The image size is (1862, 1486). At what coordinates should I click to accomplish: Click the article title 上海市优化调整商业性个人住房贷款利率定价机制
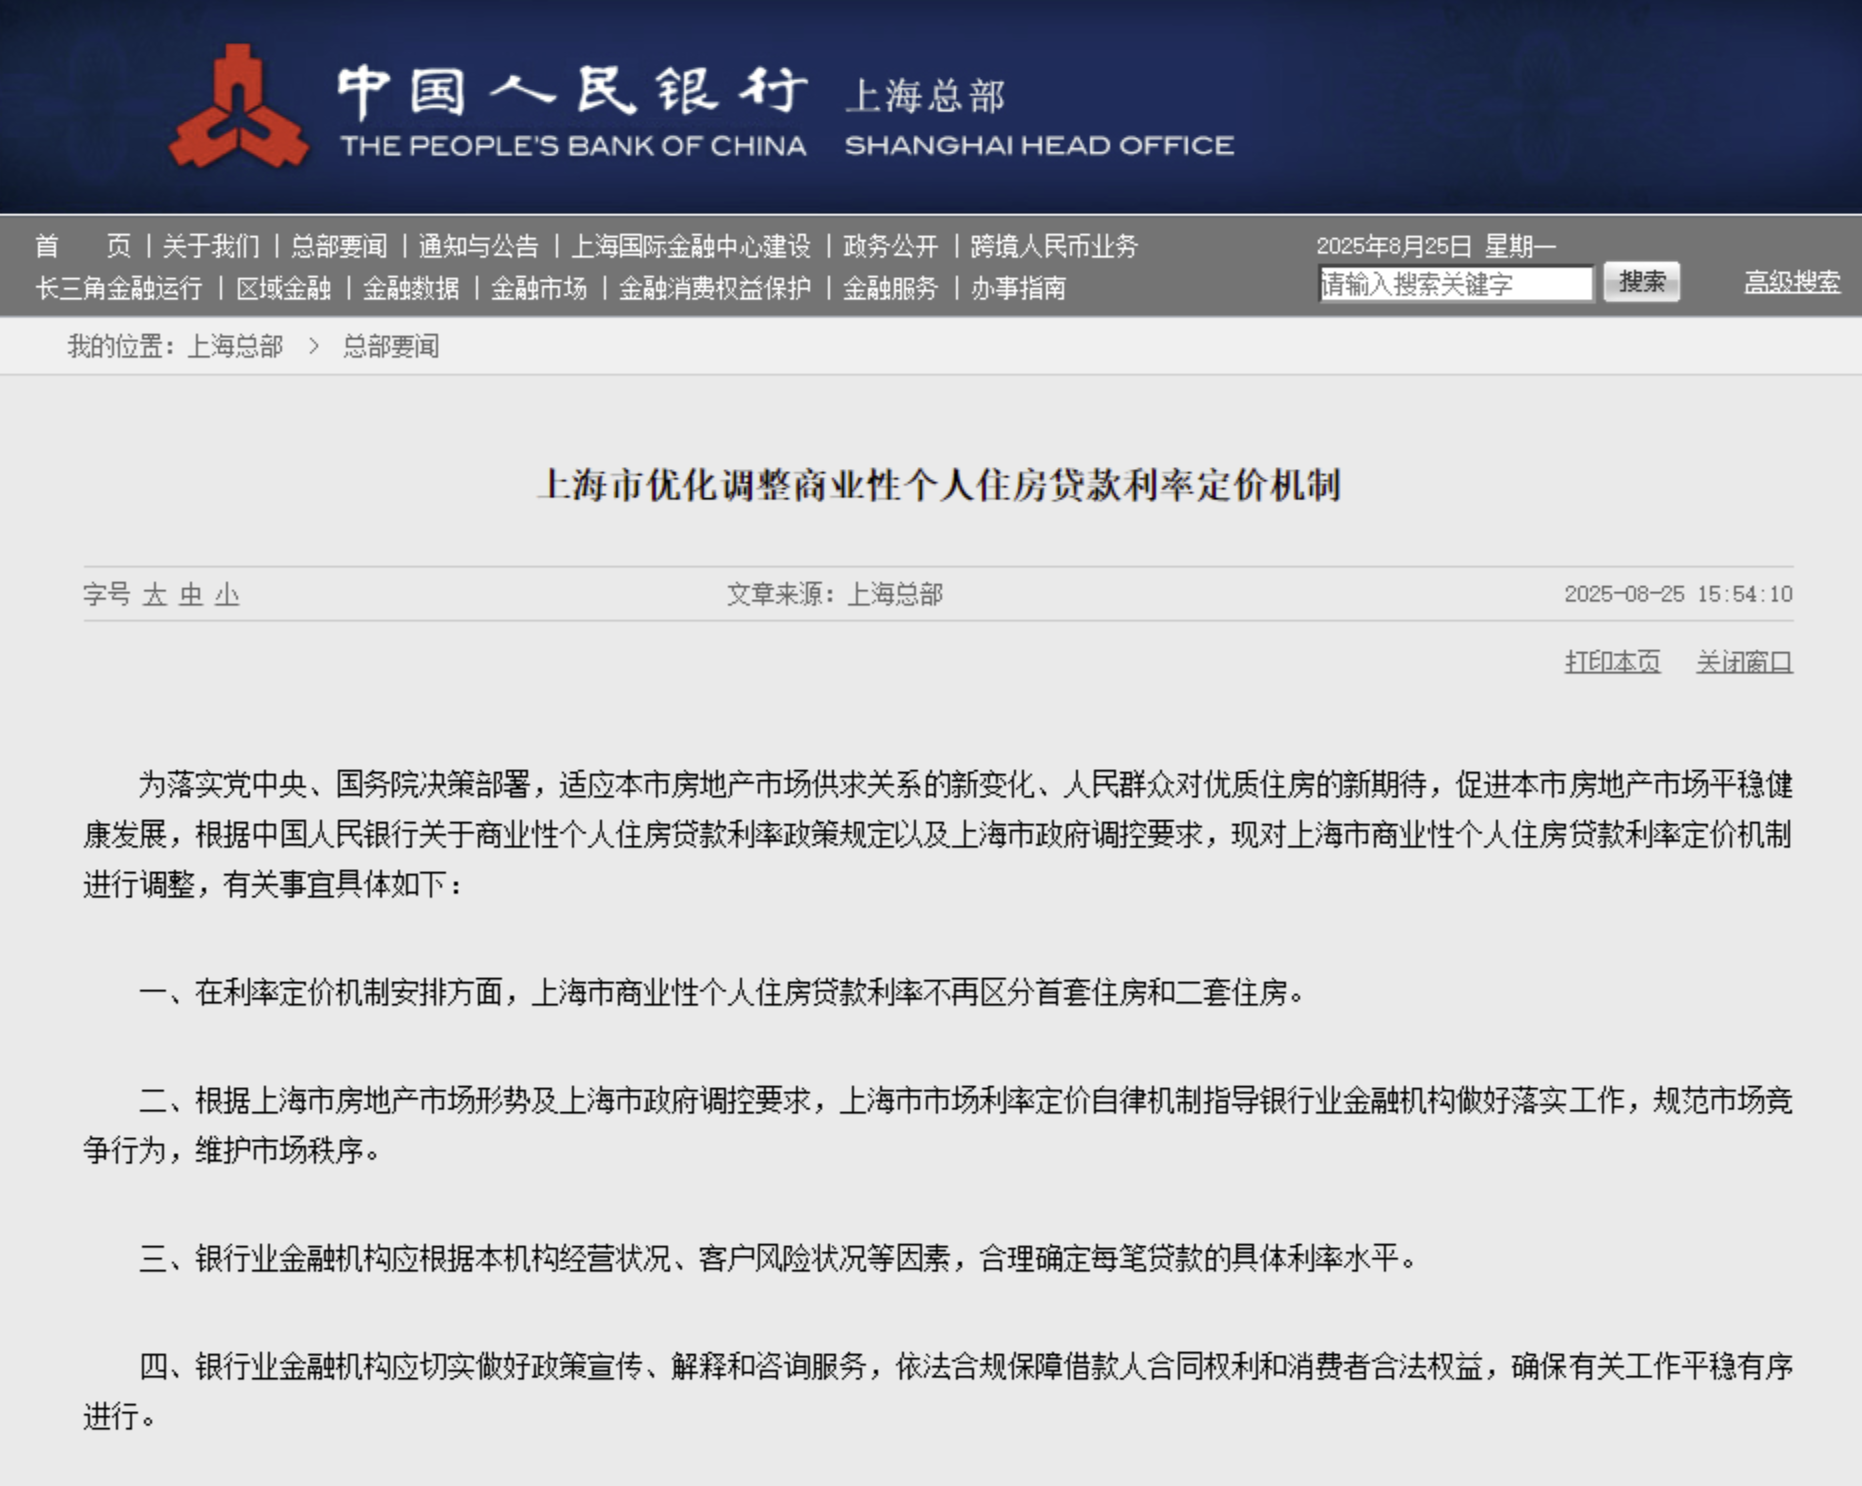point(939,485)
